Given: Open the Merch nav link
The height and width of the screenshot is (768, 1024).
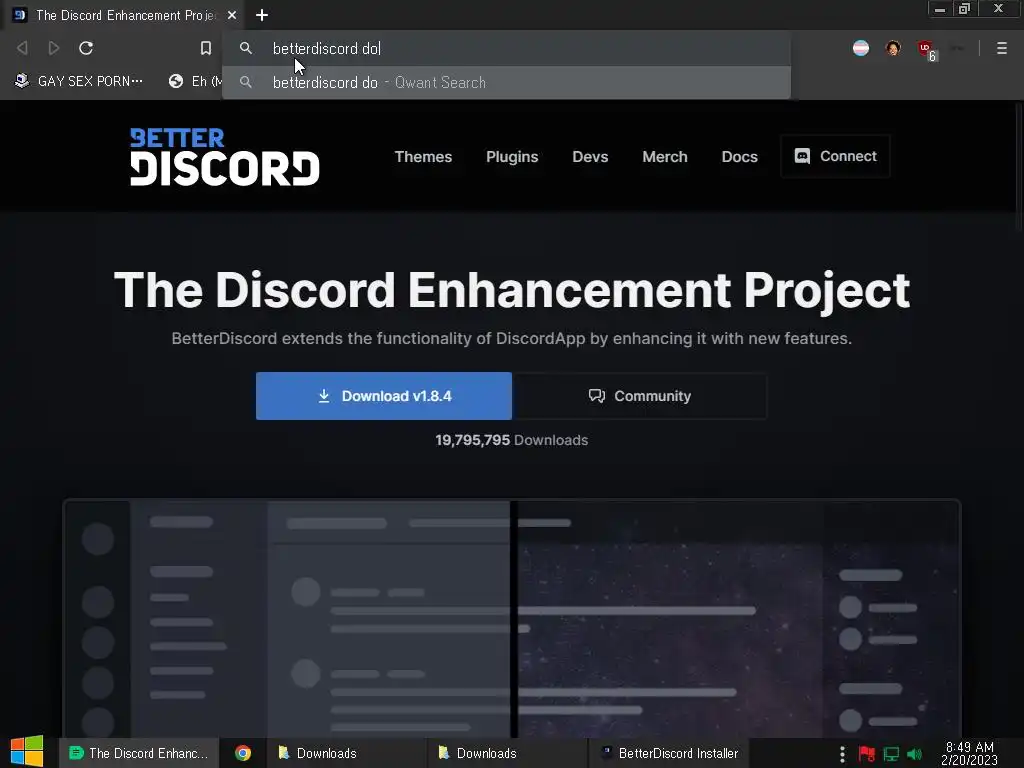Looking at the screenshot, I should [665, 157].
